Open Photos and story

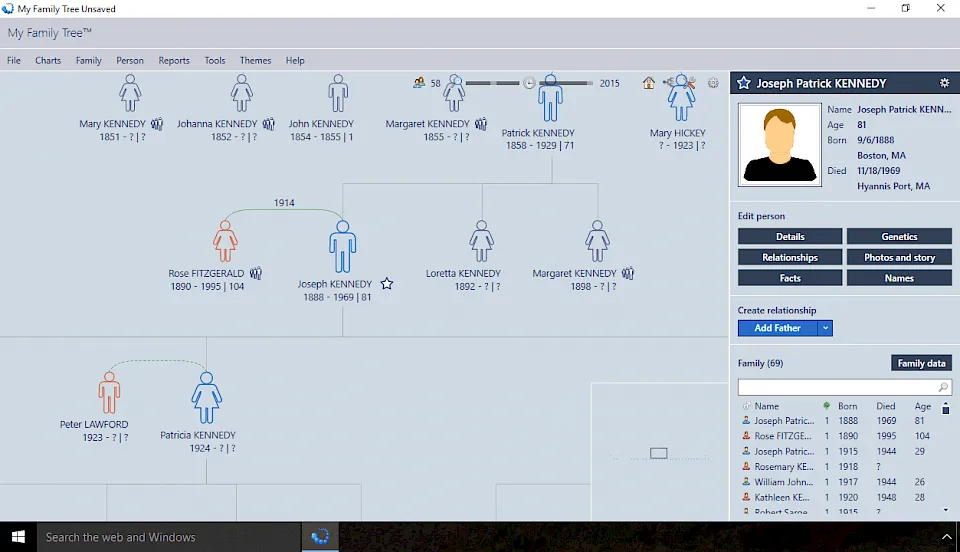coord(899,258)
